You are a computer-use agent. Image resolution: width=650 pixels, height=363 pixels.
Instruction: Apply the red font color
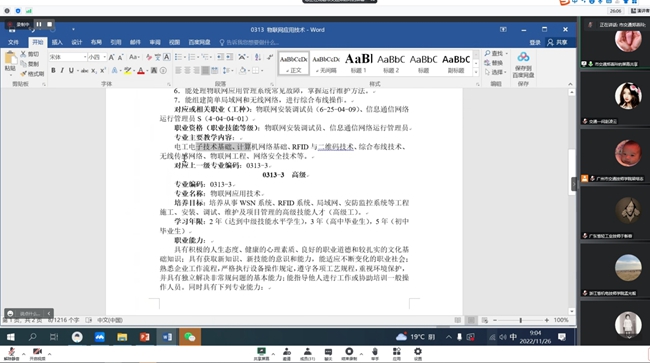coord(141,71)
